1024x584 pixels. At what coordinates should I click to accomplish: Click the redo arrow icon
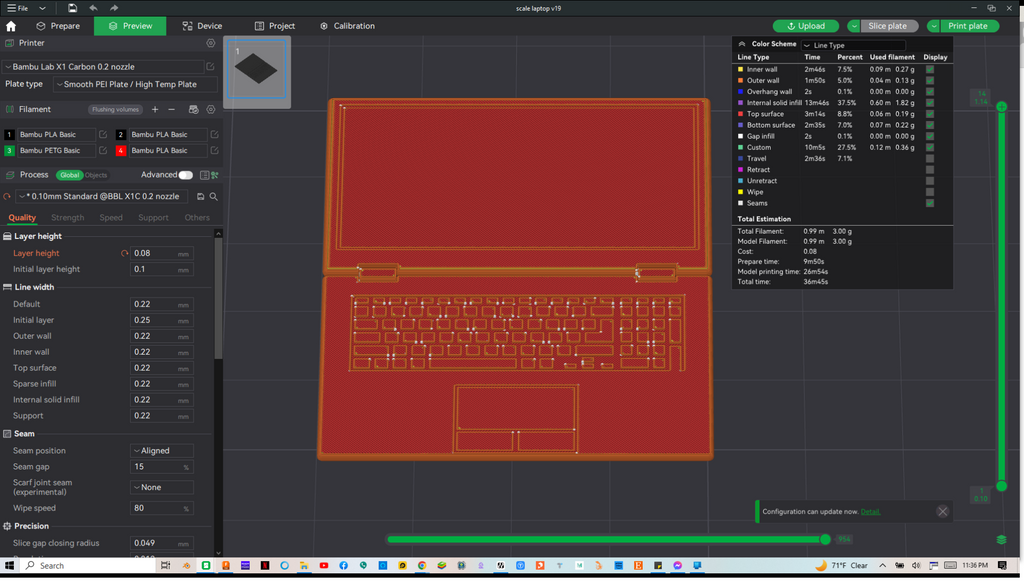click(x=114, y=8)
